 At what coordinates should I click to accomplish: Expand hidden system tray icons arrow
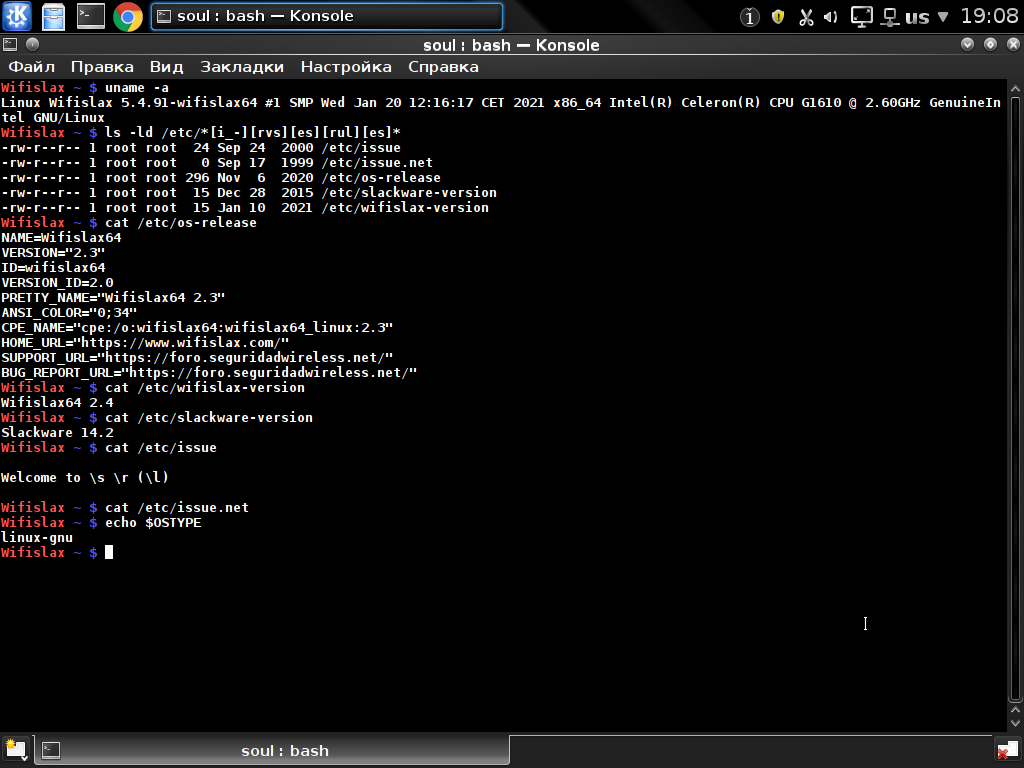click(x=942, y=16)
